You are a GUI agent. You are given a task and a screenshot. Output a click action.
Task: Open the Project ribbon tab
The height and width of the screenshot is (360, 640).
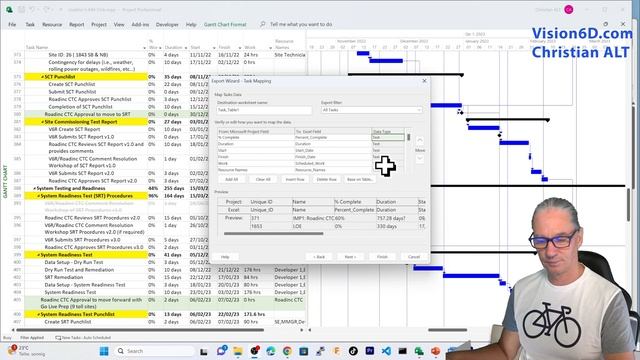99,24
